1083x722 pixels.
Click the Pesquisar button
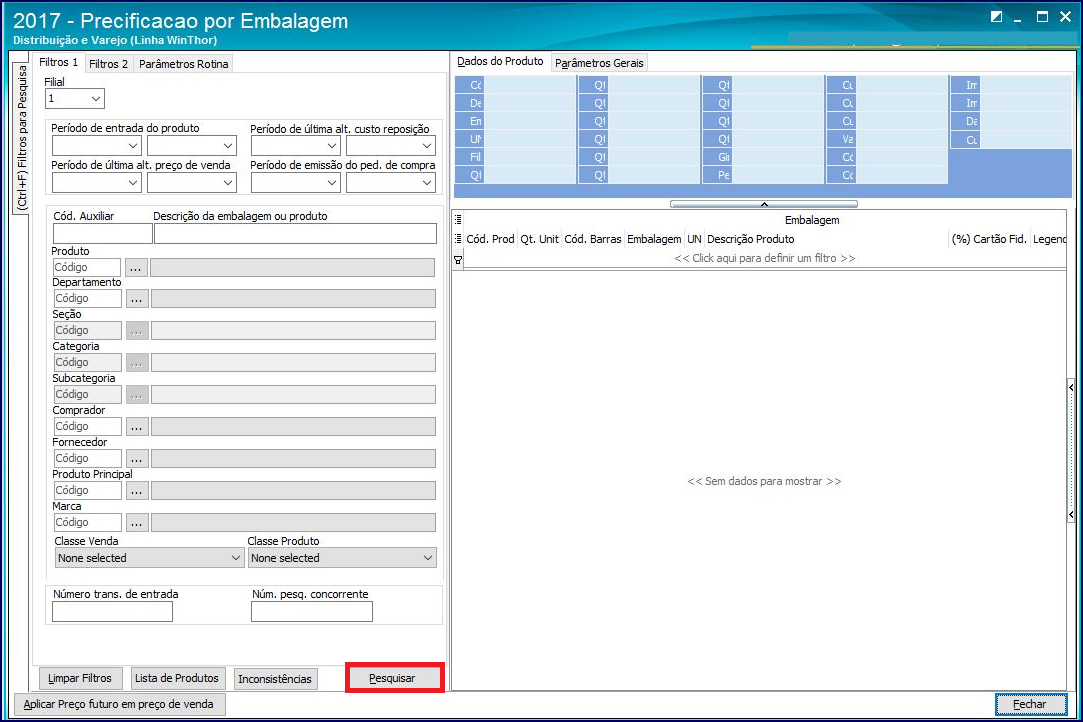pos(392,678)
